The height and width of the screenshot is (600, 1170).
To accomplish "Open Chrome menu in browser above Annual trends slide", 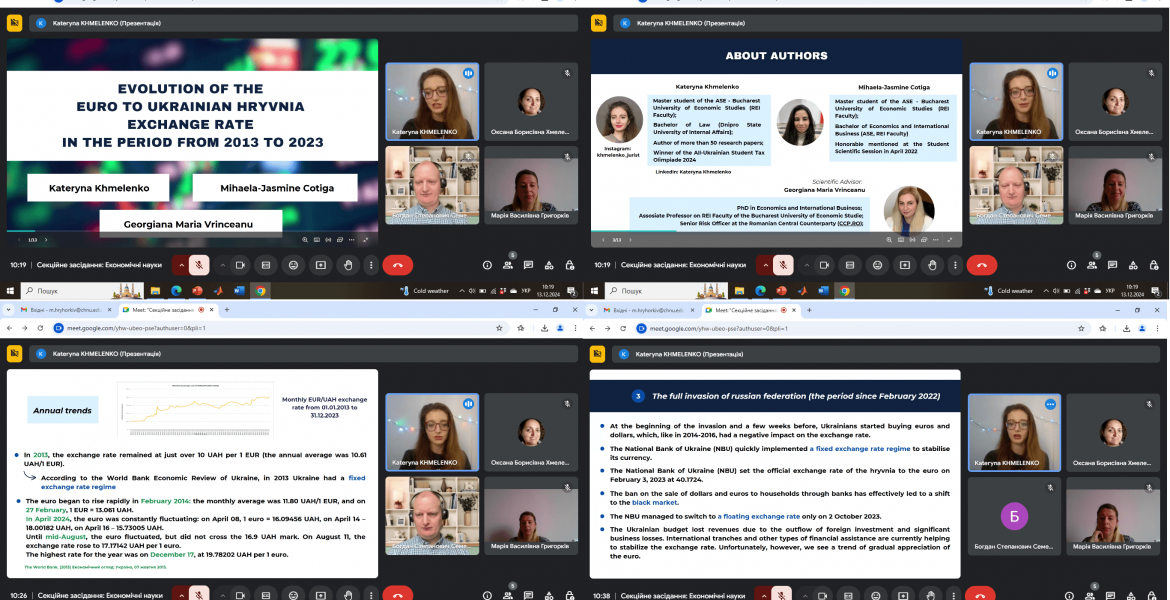I will click(x=575, y=328).
